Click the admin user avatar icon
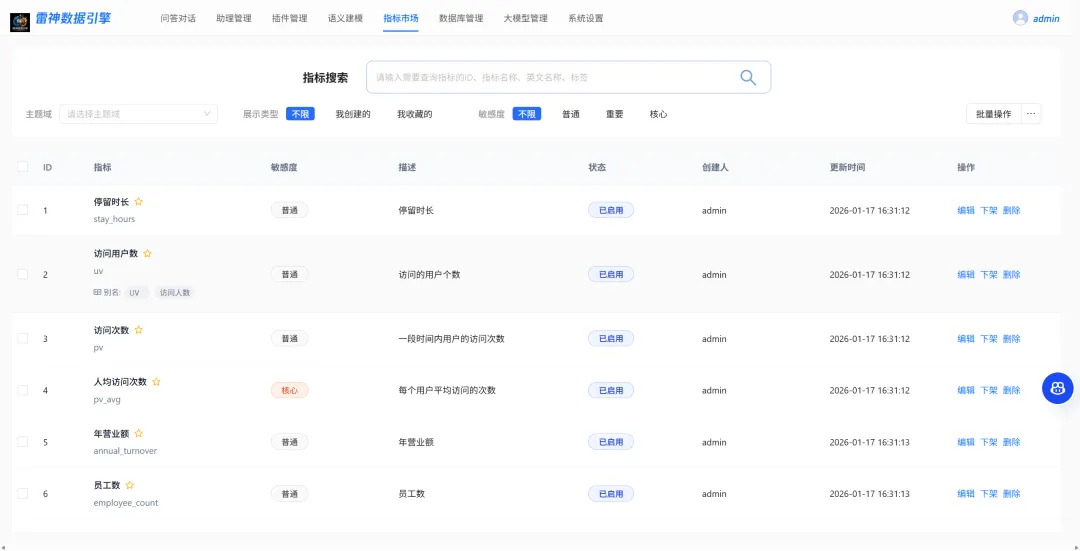 click(1020, 18)
